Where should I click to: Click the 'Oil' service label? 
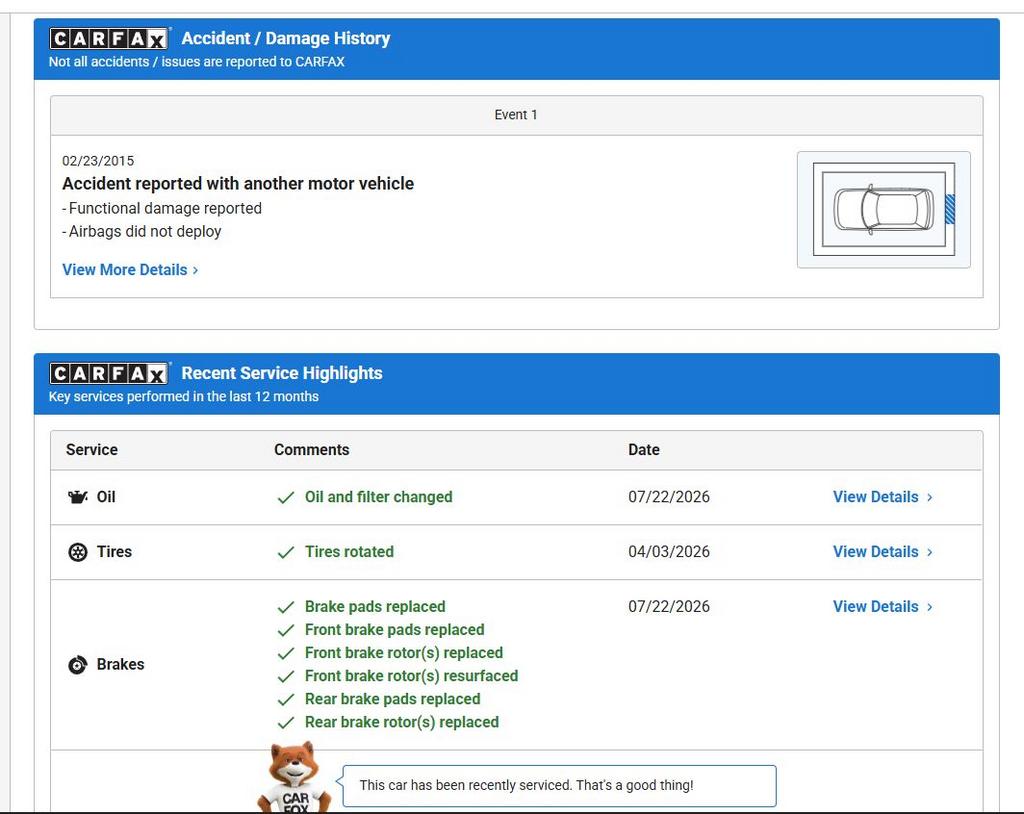[x=106, y=497]
